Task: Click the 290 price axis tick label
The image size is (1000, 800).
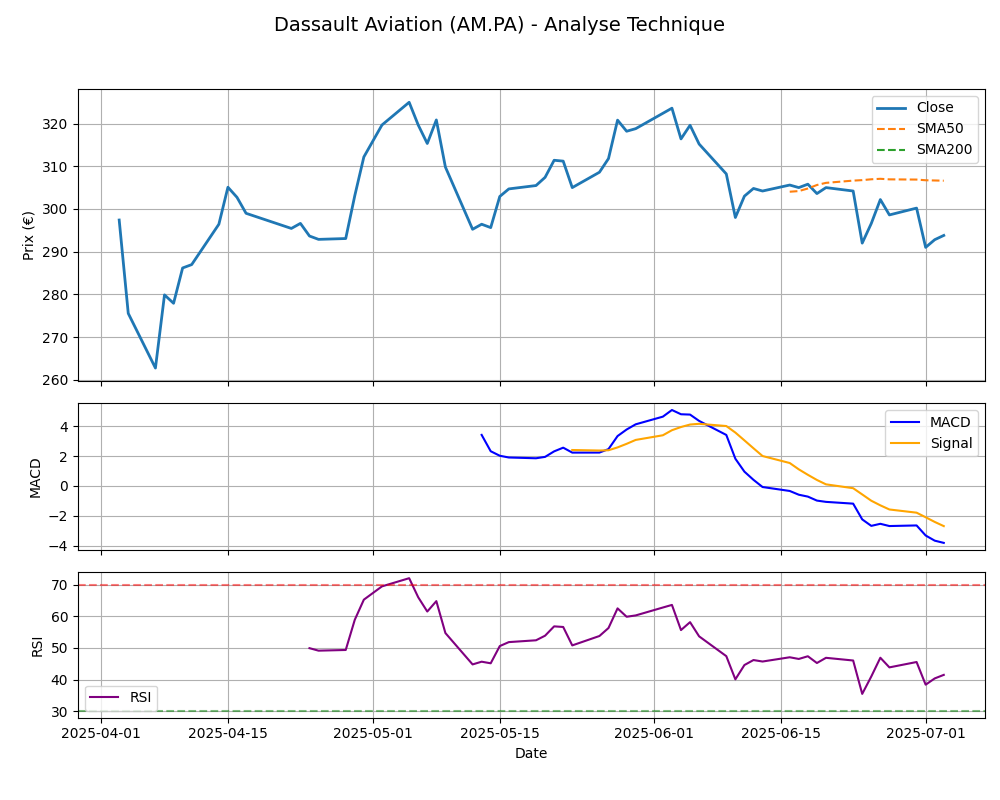Action: pos(55,253)
